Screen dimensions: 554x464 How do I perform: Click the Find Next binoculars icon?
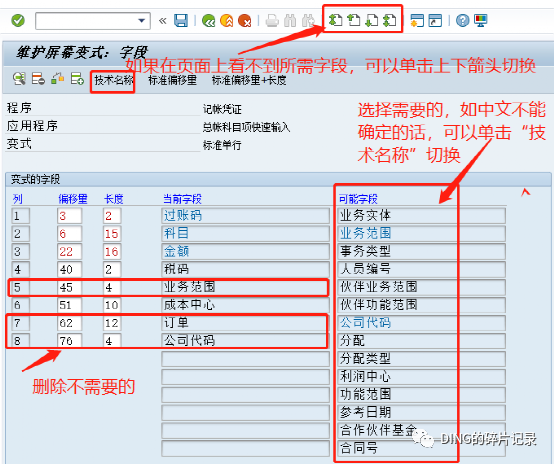(308, 20)
